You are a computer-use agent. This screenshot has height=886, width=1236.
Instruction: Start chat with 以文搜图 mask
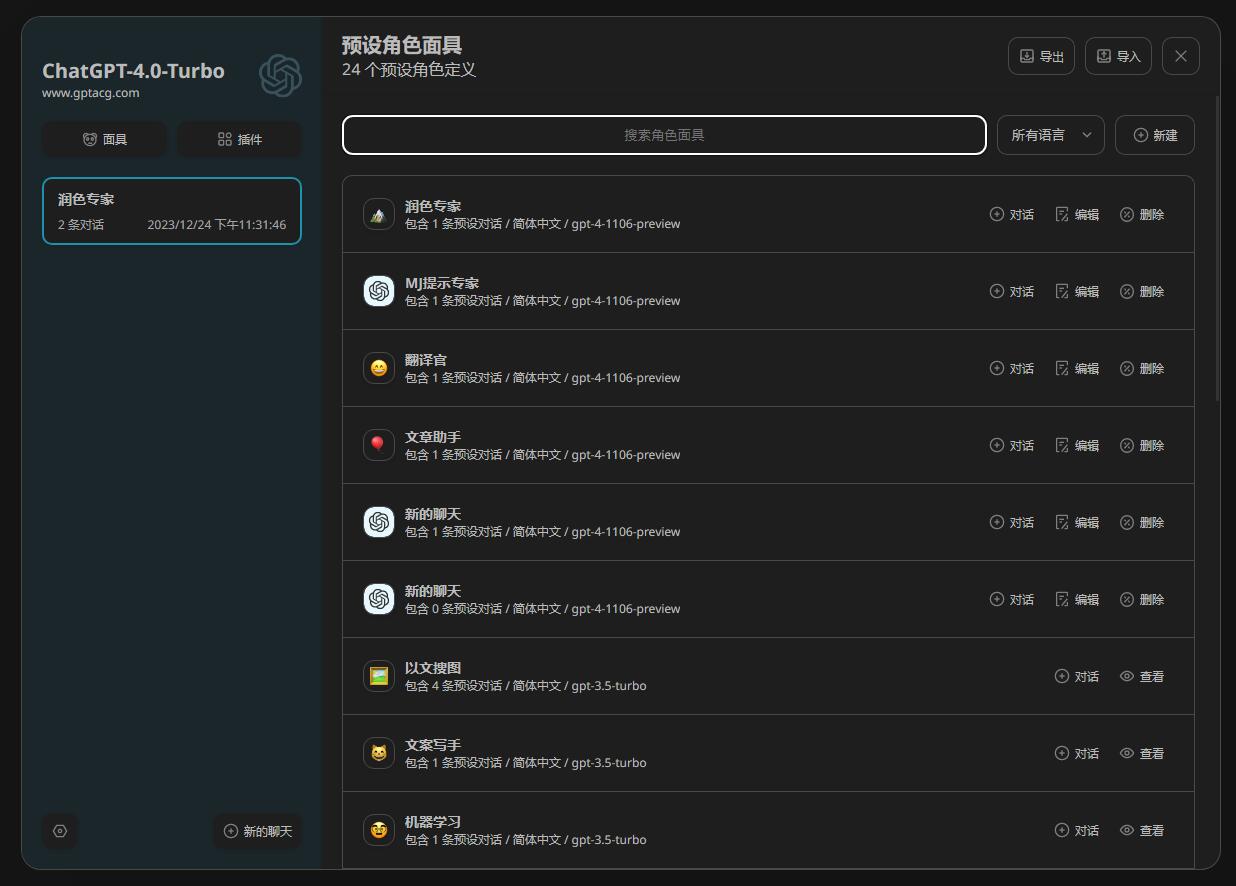pos(1077,676)
